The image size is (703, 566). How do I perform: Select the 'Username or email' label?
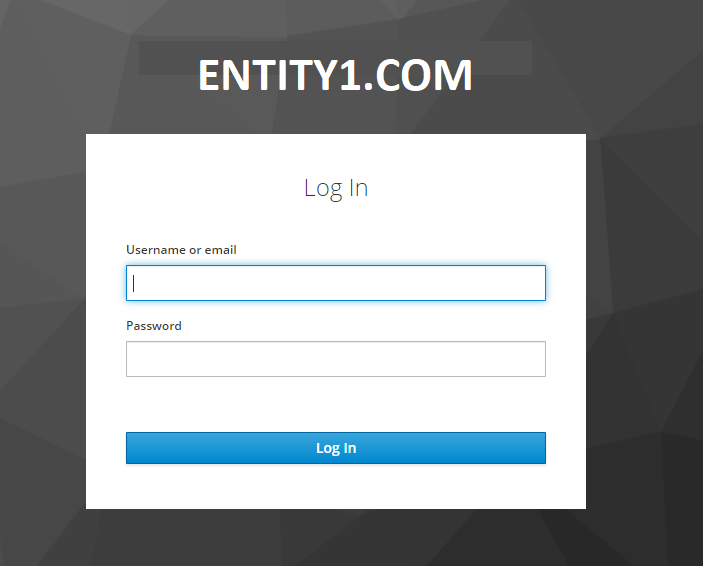tap(181, 250)
